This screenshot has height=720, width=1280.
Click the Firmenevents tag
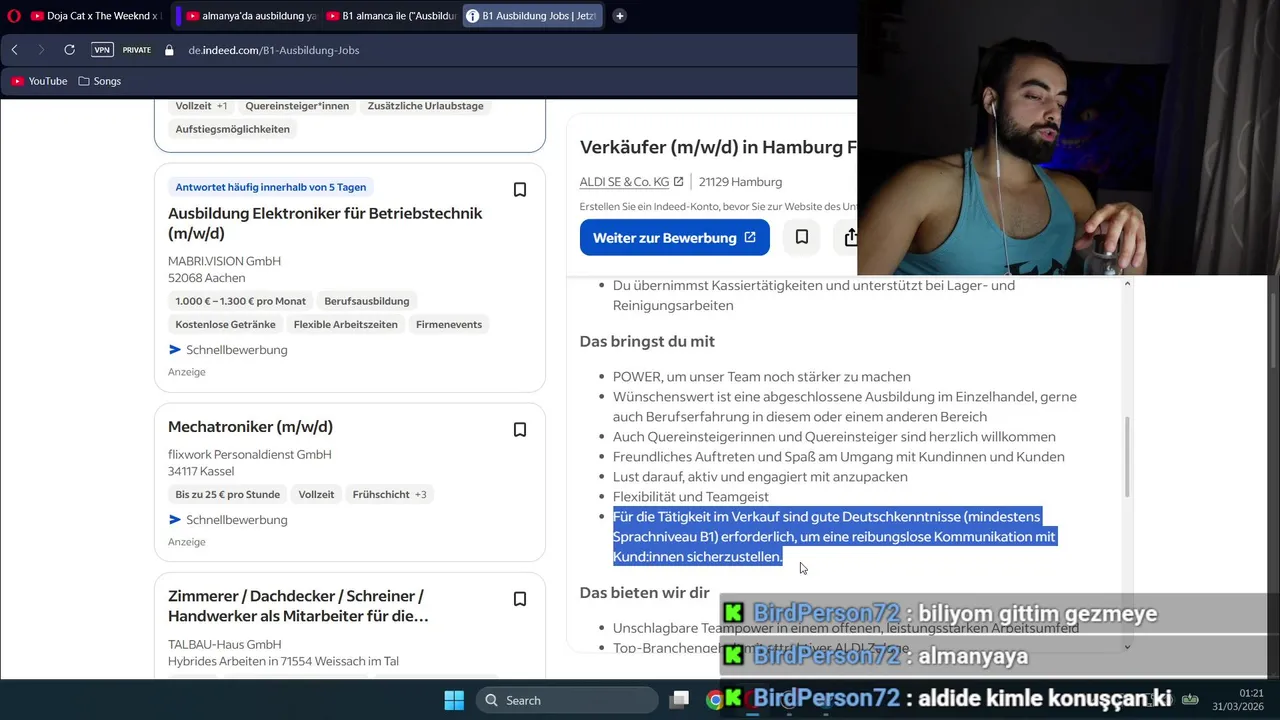click(449, 324)
